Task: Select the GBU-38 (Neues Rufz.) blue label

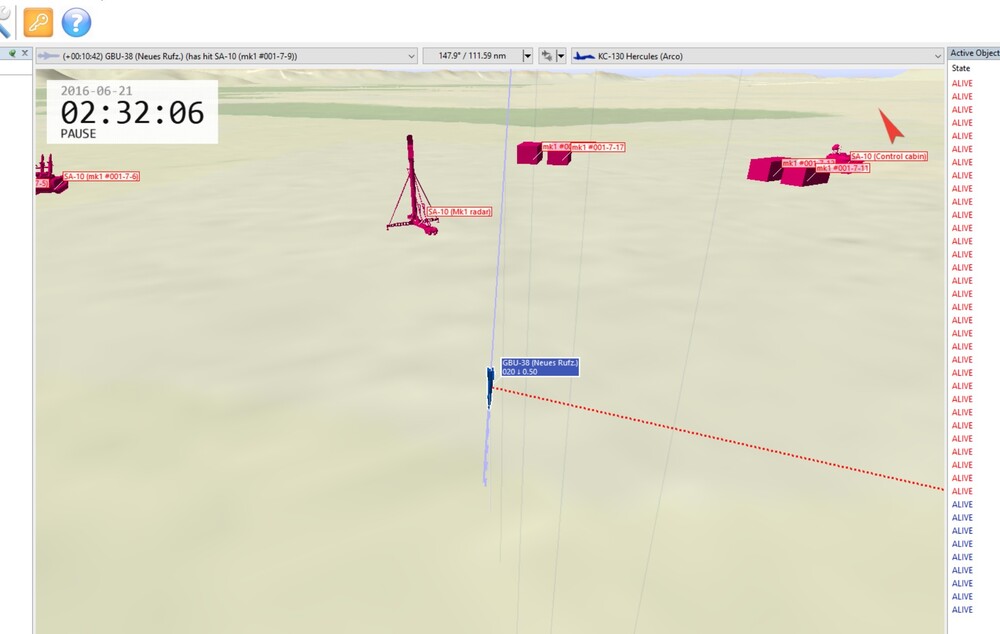Action: pyautogui.click(x=540, y=367)
